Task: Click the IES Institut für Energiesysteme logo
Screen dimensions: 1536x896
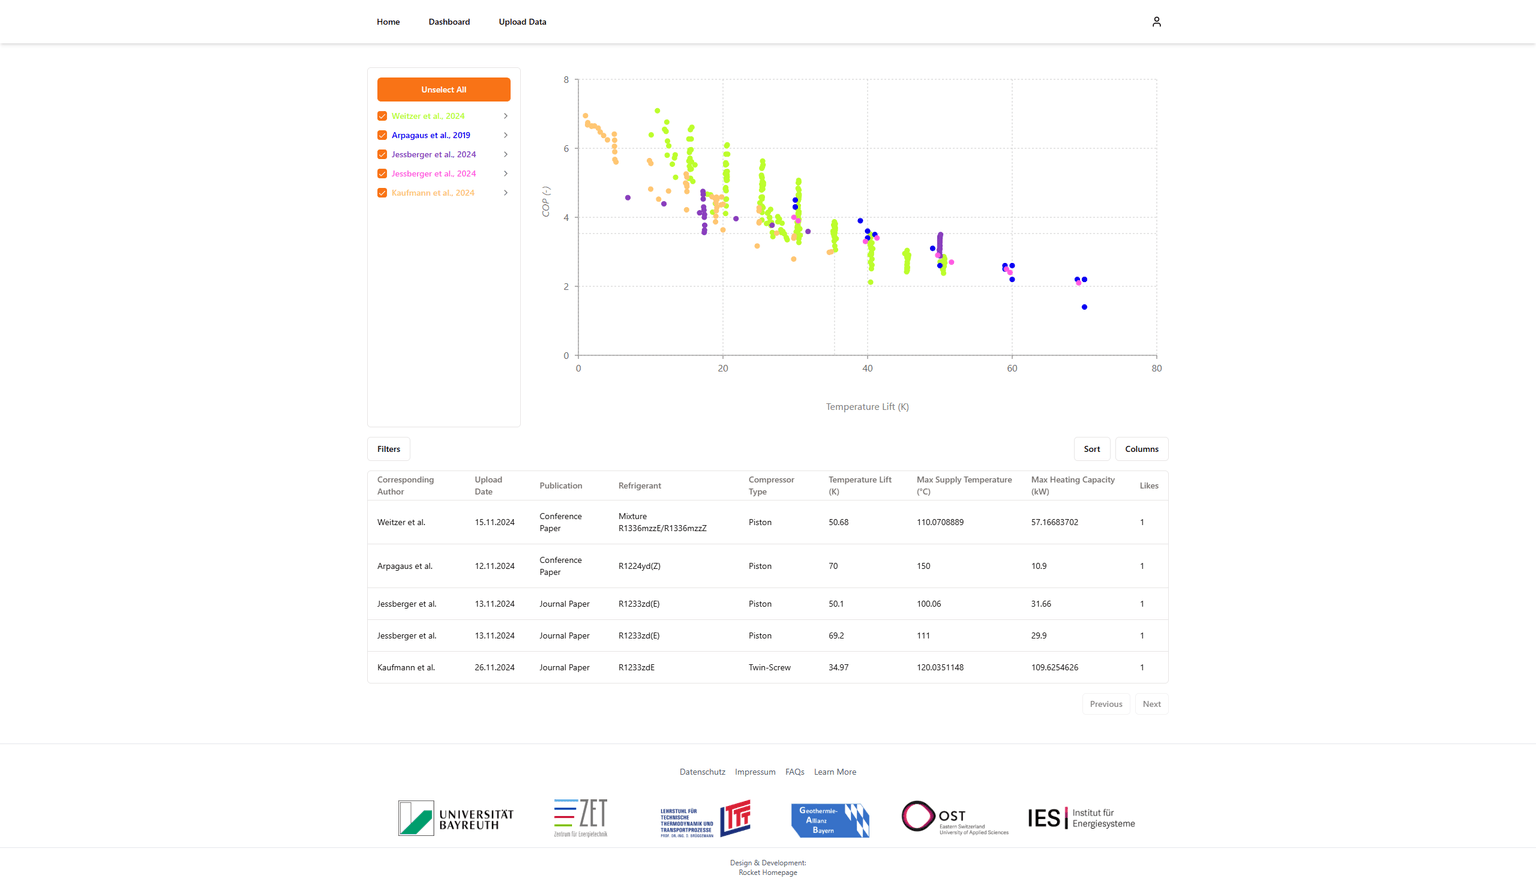Action: click(1081, 817)
